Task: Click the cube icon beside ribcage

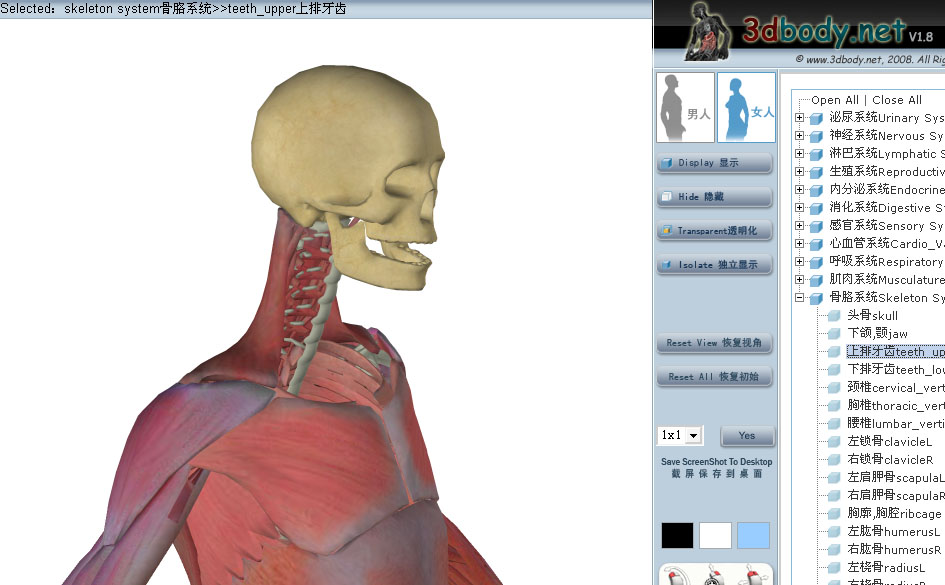Action: click(x=834, y=514)
